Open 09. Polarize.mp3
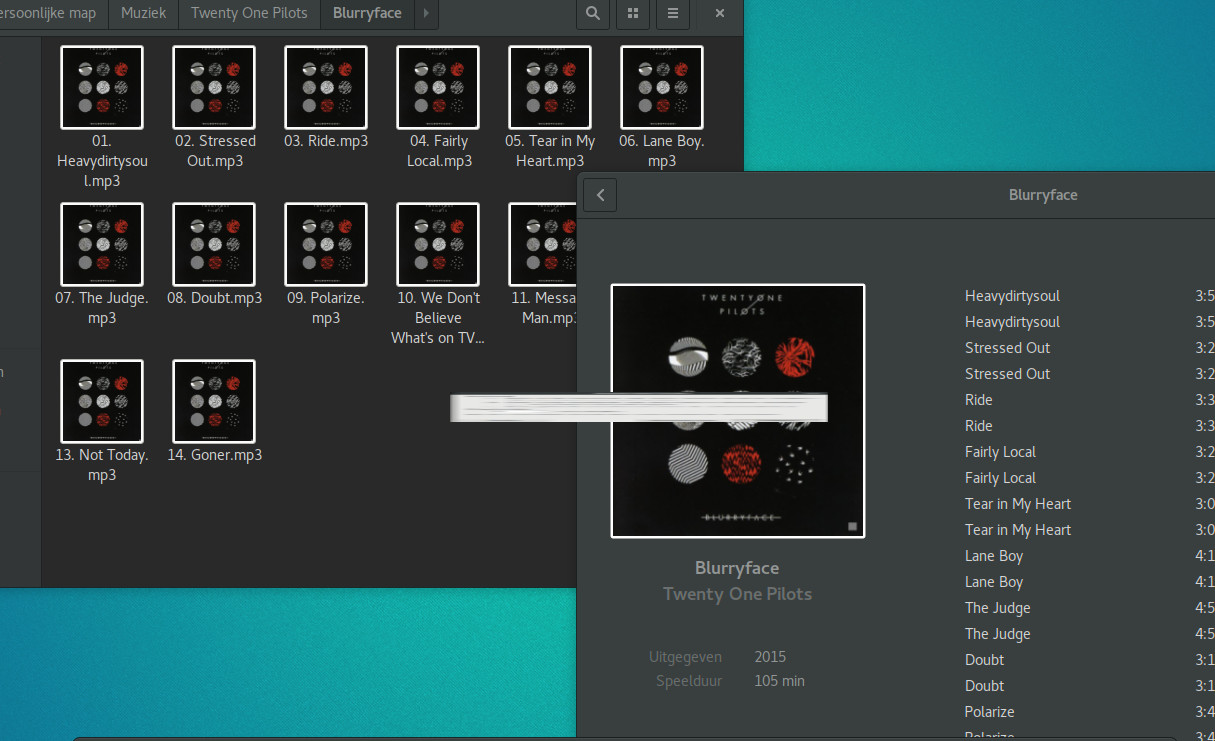The image size is (1215, 741). [326, 244]
